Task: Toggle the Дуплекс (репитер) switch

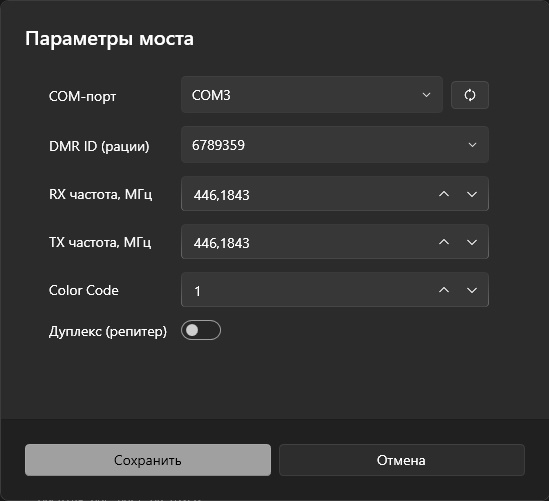Action: 201,330
